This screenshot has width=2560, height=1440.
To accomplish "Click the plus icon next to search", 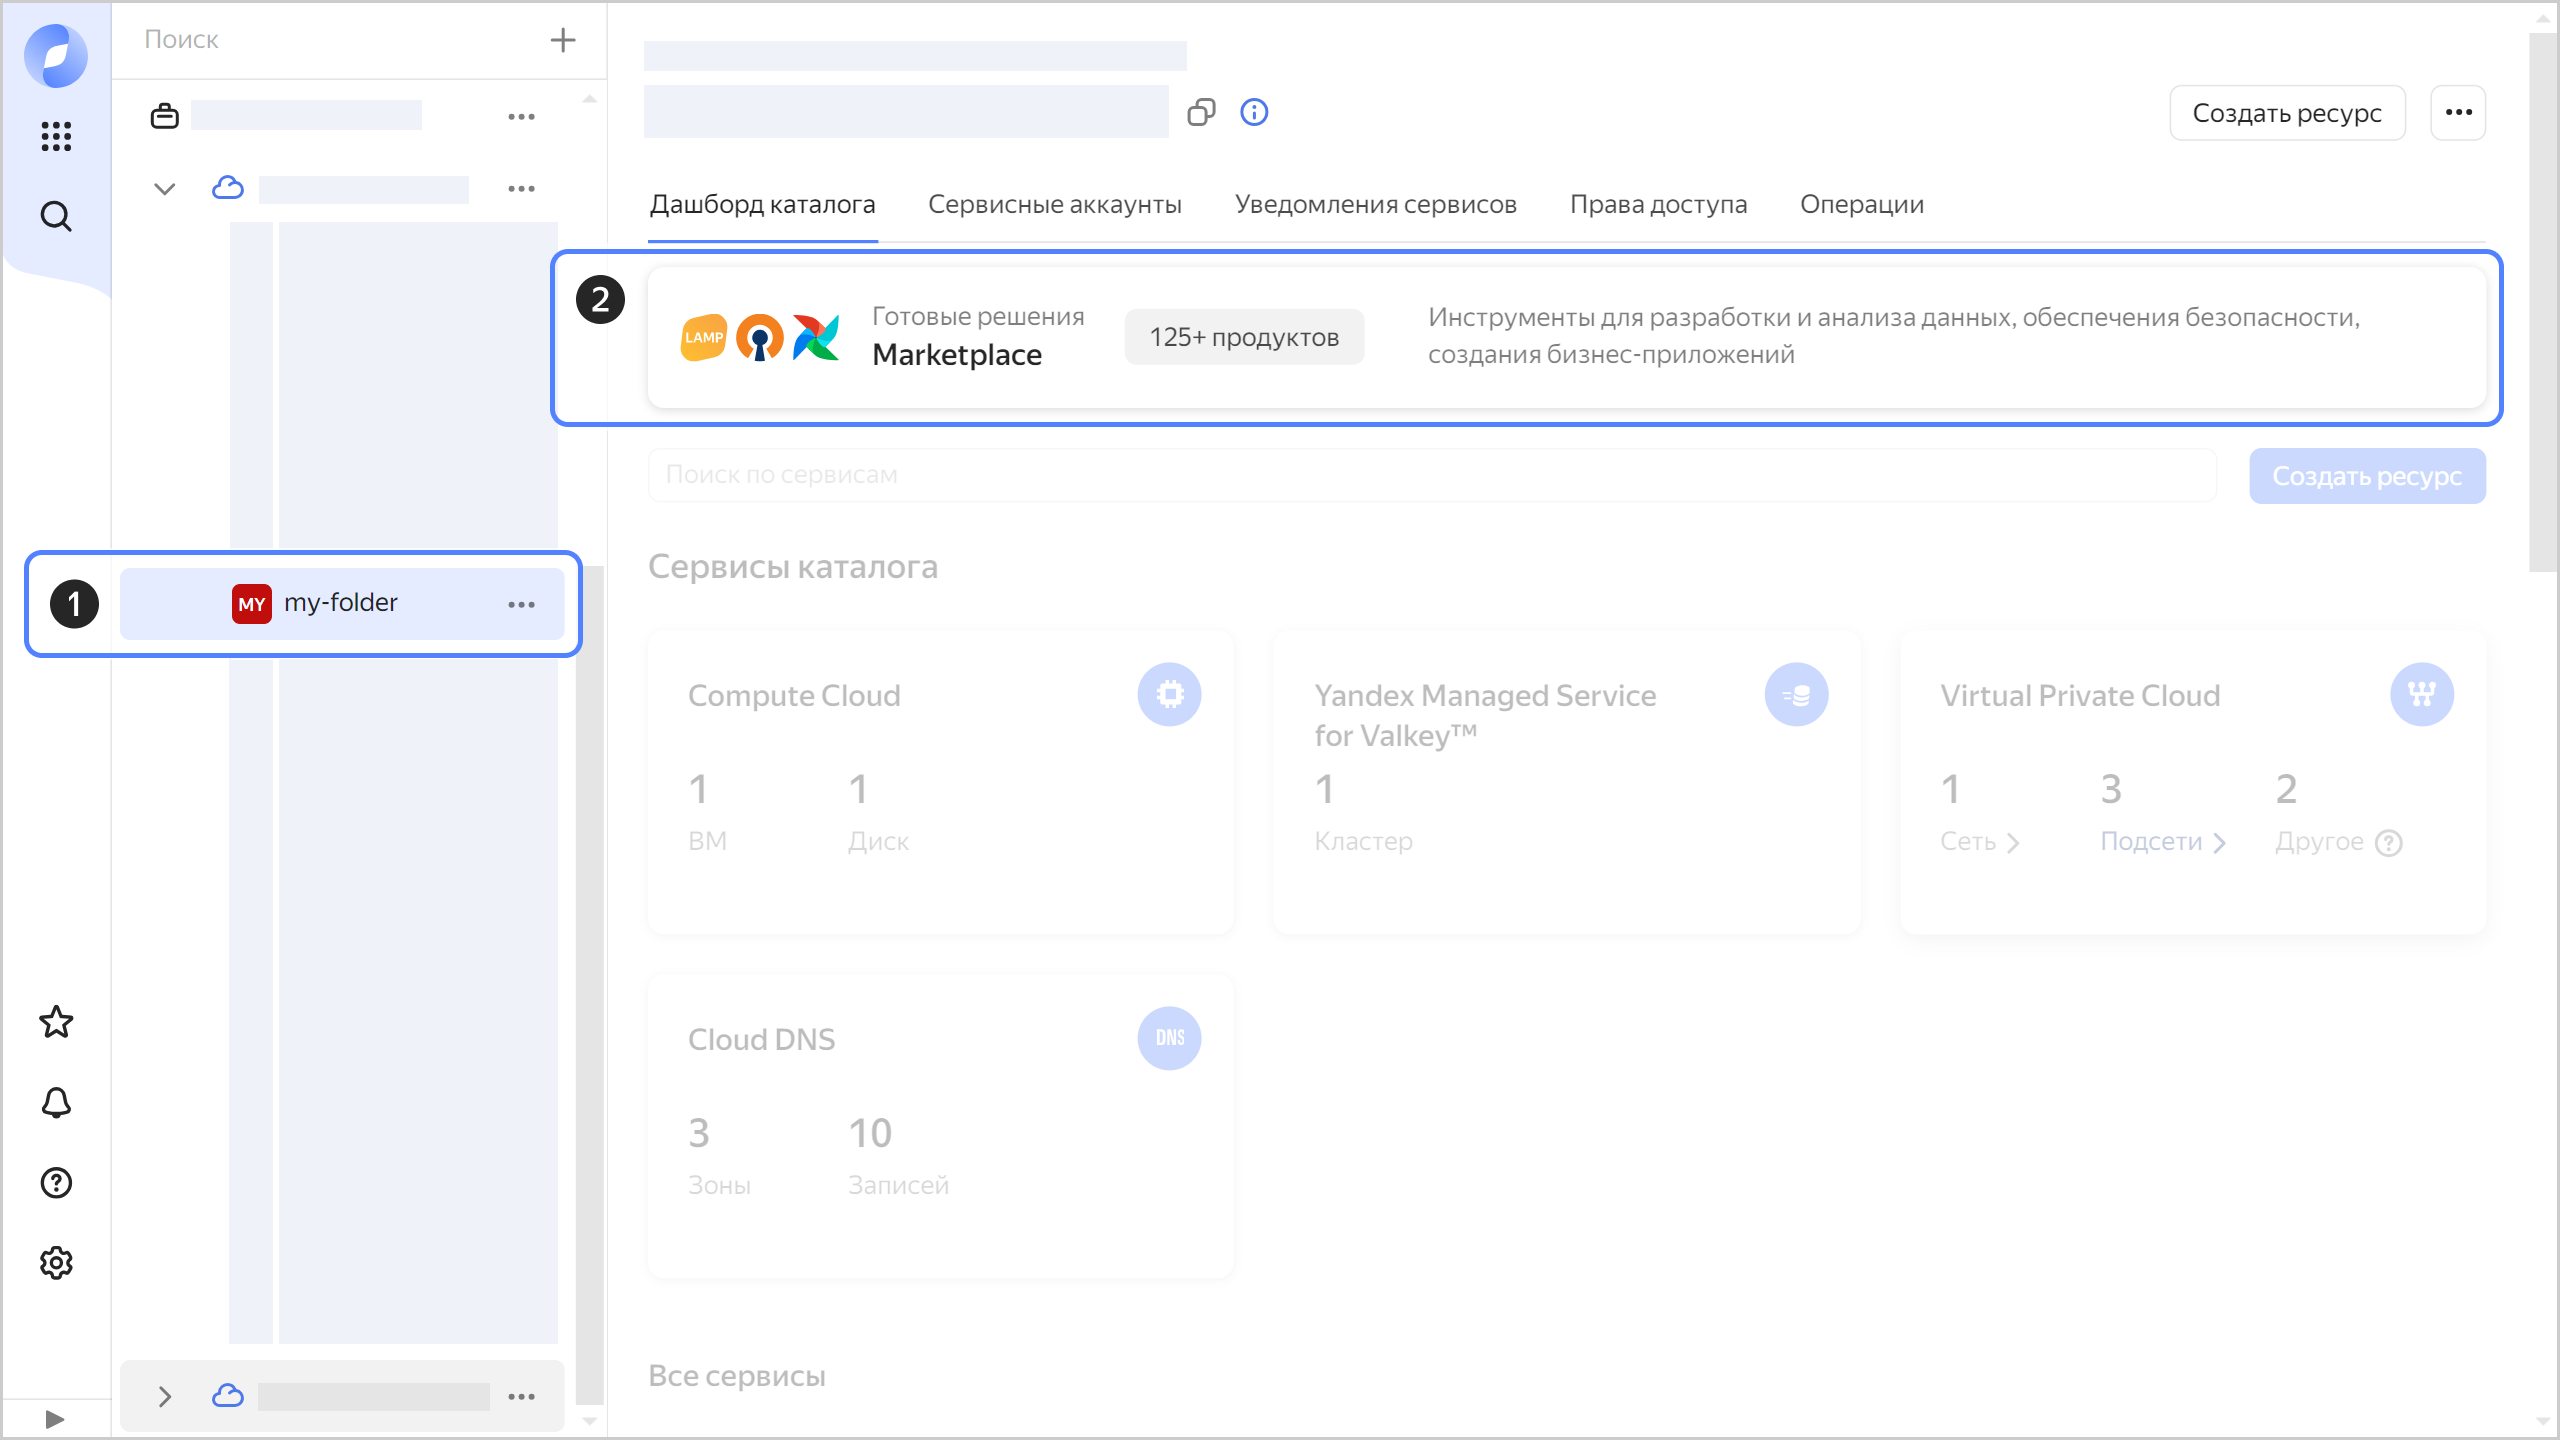I will (563, 40).
